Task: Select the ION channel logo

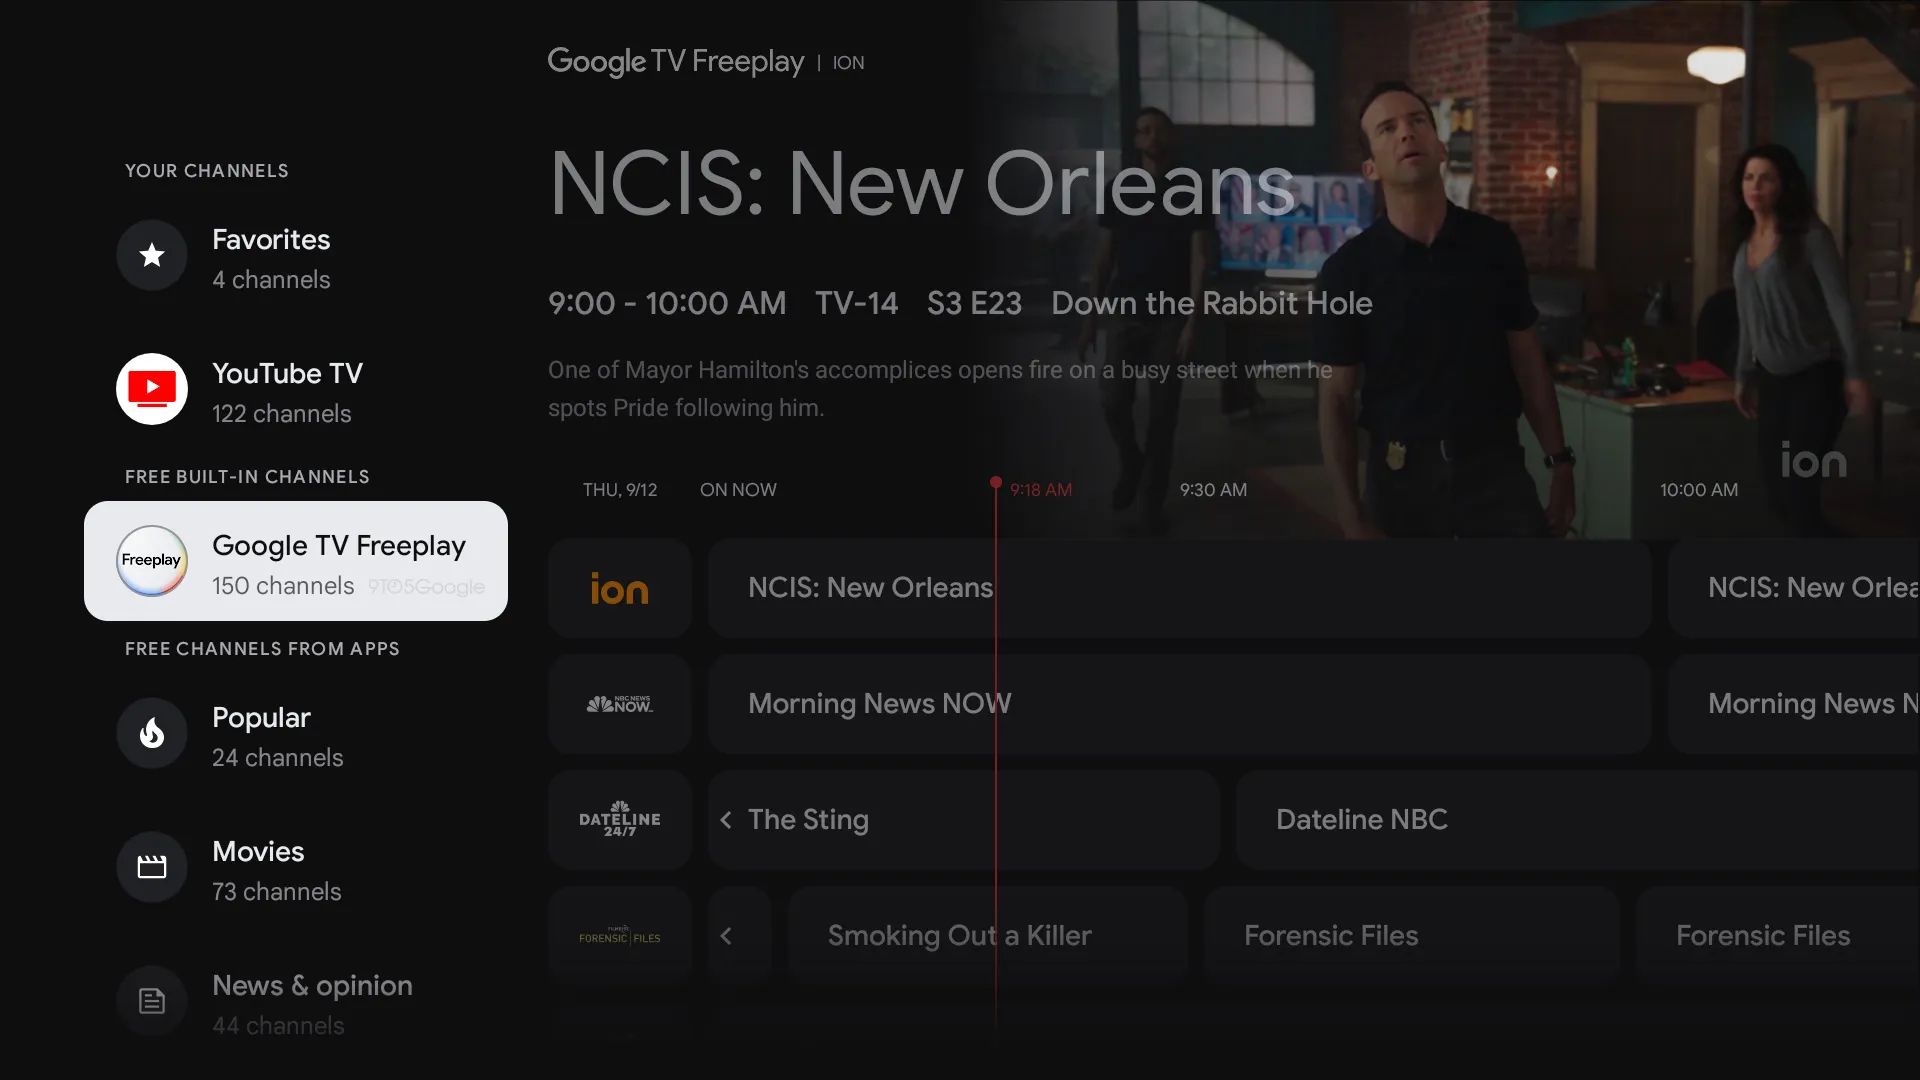Action: tap(620, 588)
